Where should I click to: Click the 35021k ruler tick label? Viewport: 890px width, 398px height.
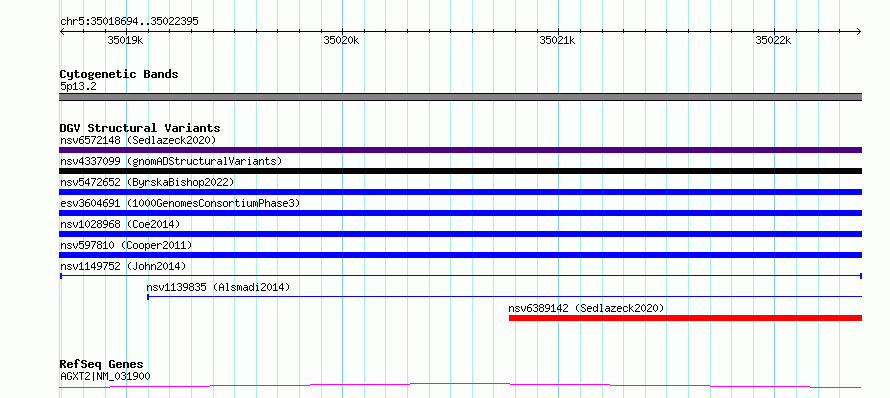pyautogui.click(x=557, y=41)
